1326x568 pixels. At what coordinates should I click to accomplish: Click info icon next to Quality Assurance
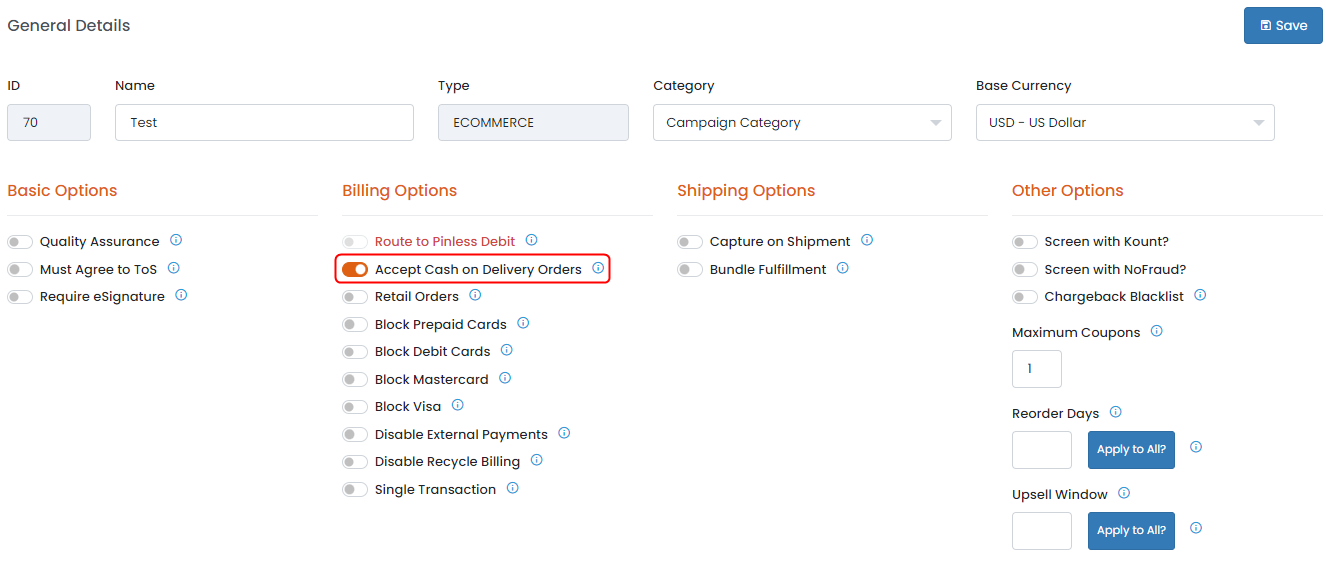(176, 241)
